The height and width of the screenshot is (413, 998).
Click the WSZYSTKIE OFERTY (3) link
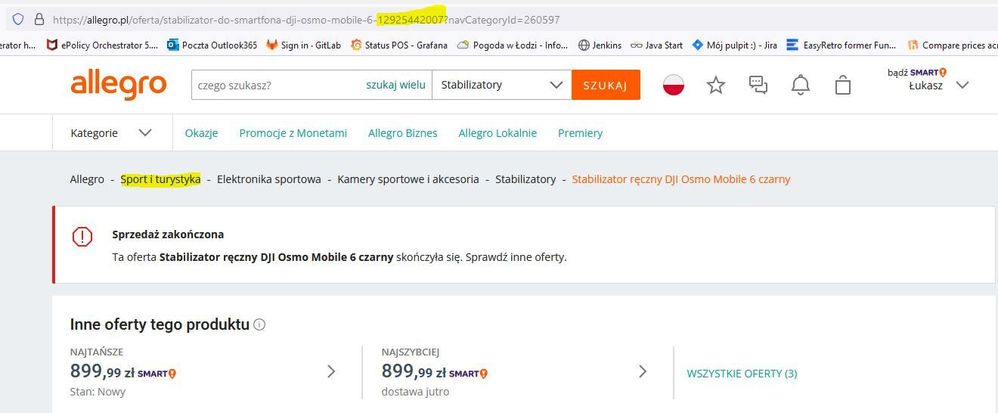click(x=742, y=374)
